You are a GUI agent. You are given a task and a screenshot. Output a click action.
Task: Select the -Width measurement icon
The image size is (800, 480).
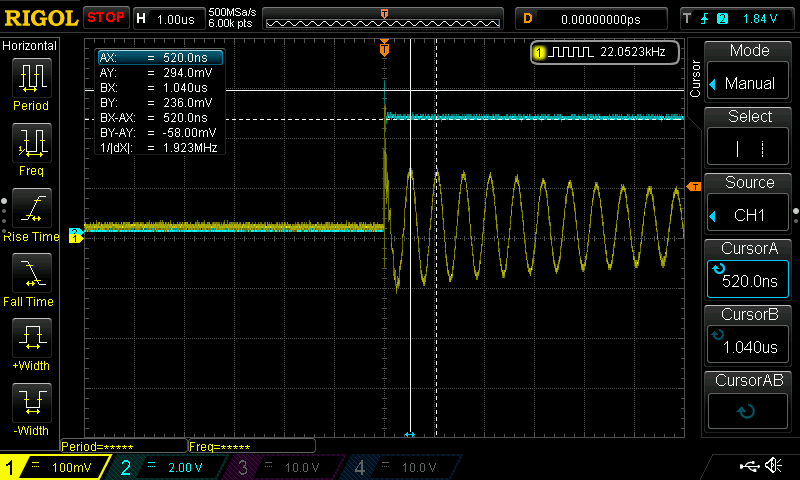point(31,406)
